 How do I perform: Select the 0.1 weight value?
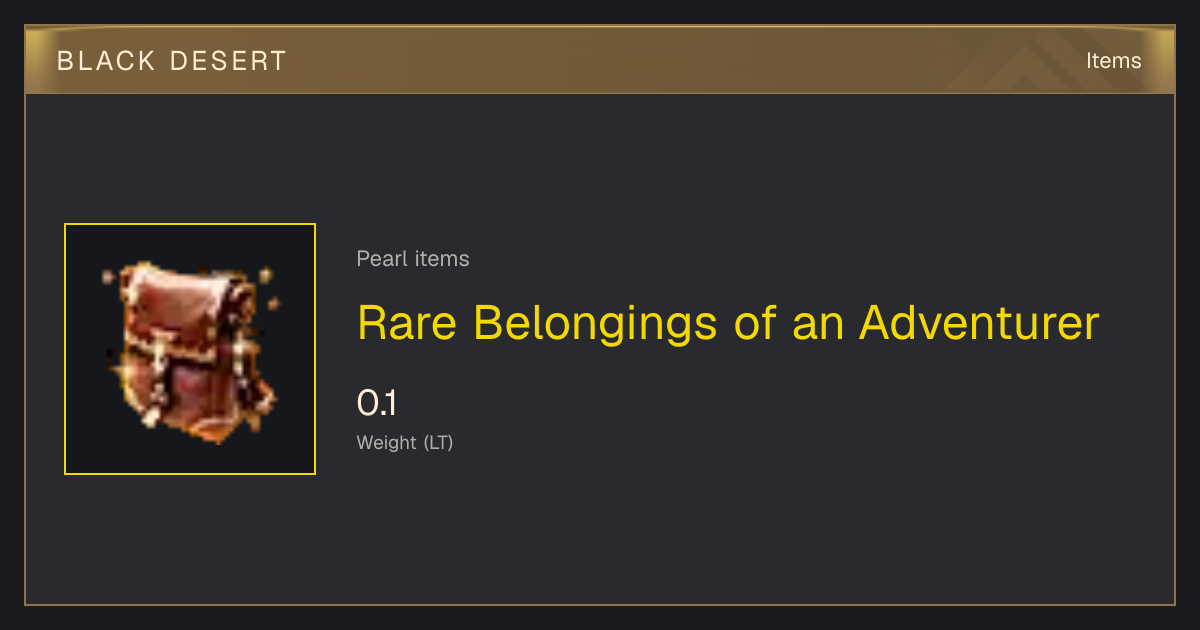click(377, 403)
